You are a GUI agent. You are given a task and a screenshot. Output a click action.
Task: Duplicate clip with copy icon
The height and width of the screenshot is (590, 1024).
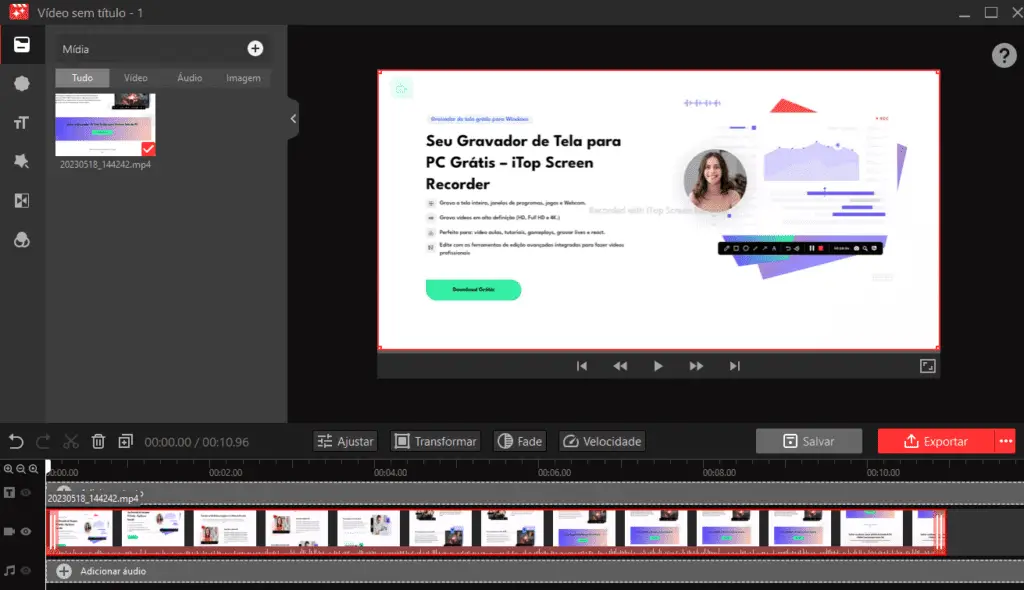pos(125,442)
